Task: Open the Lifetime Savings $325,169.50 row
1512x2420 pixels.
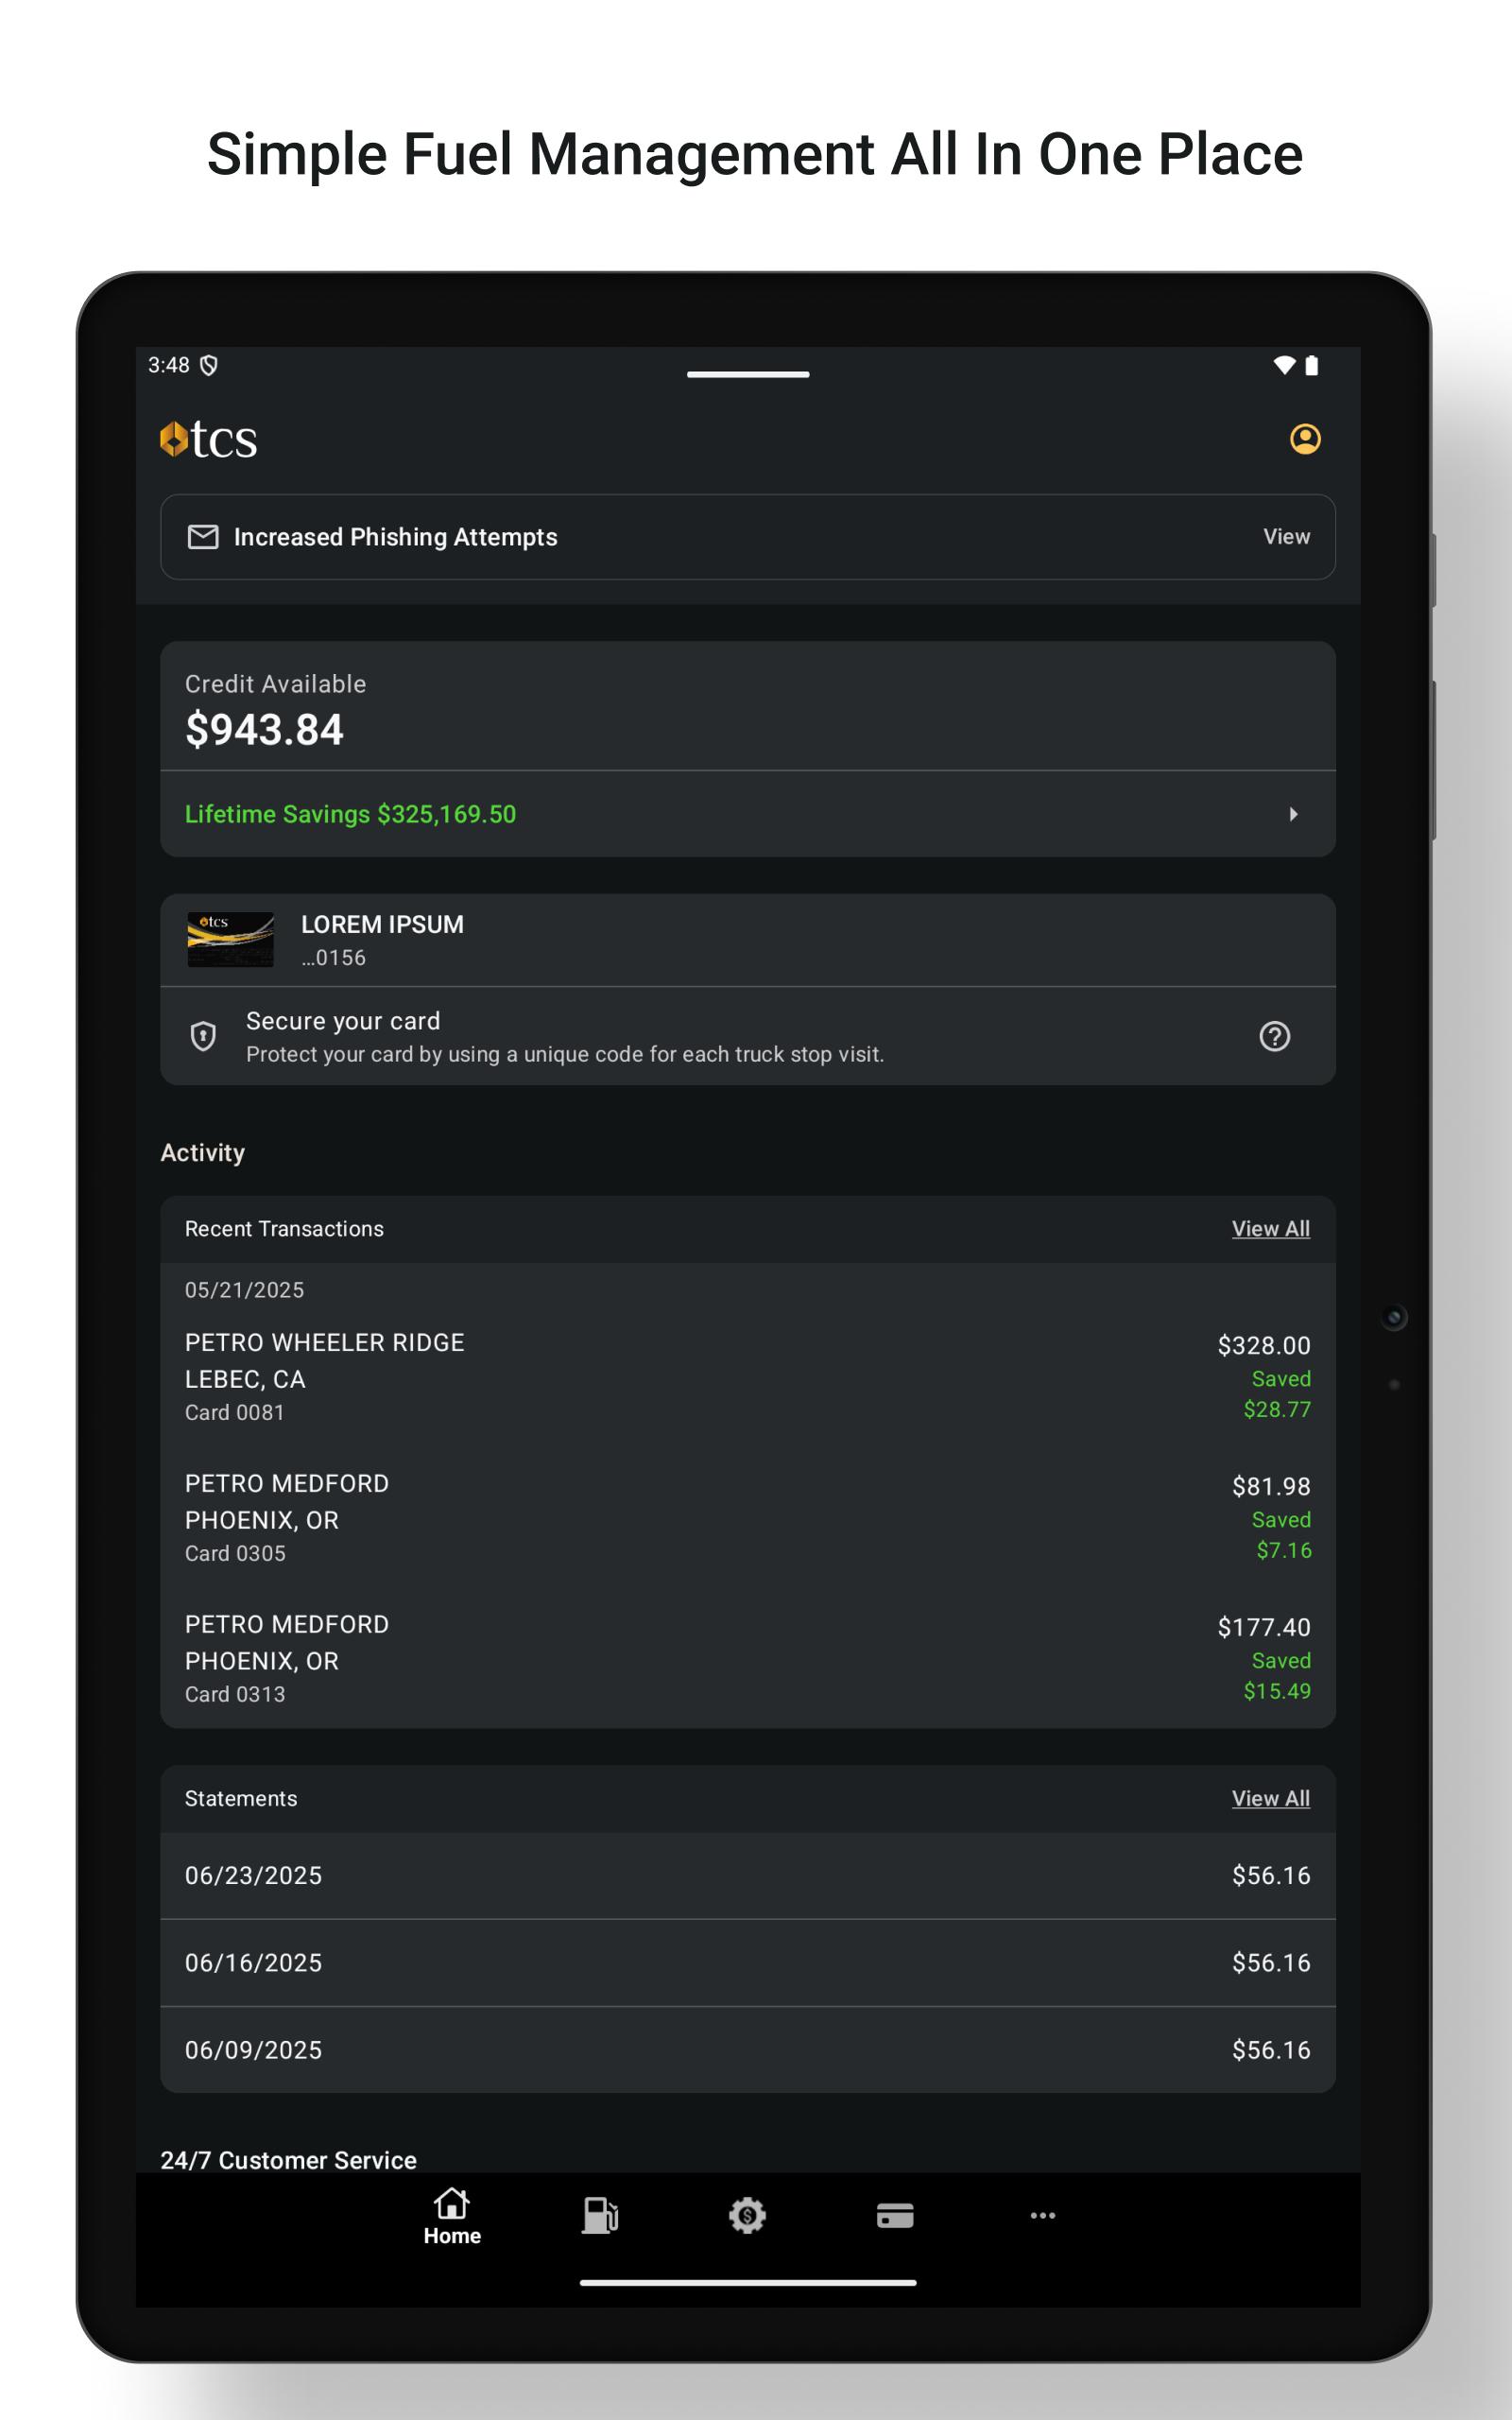Action: 748,814
